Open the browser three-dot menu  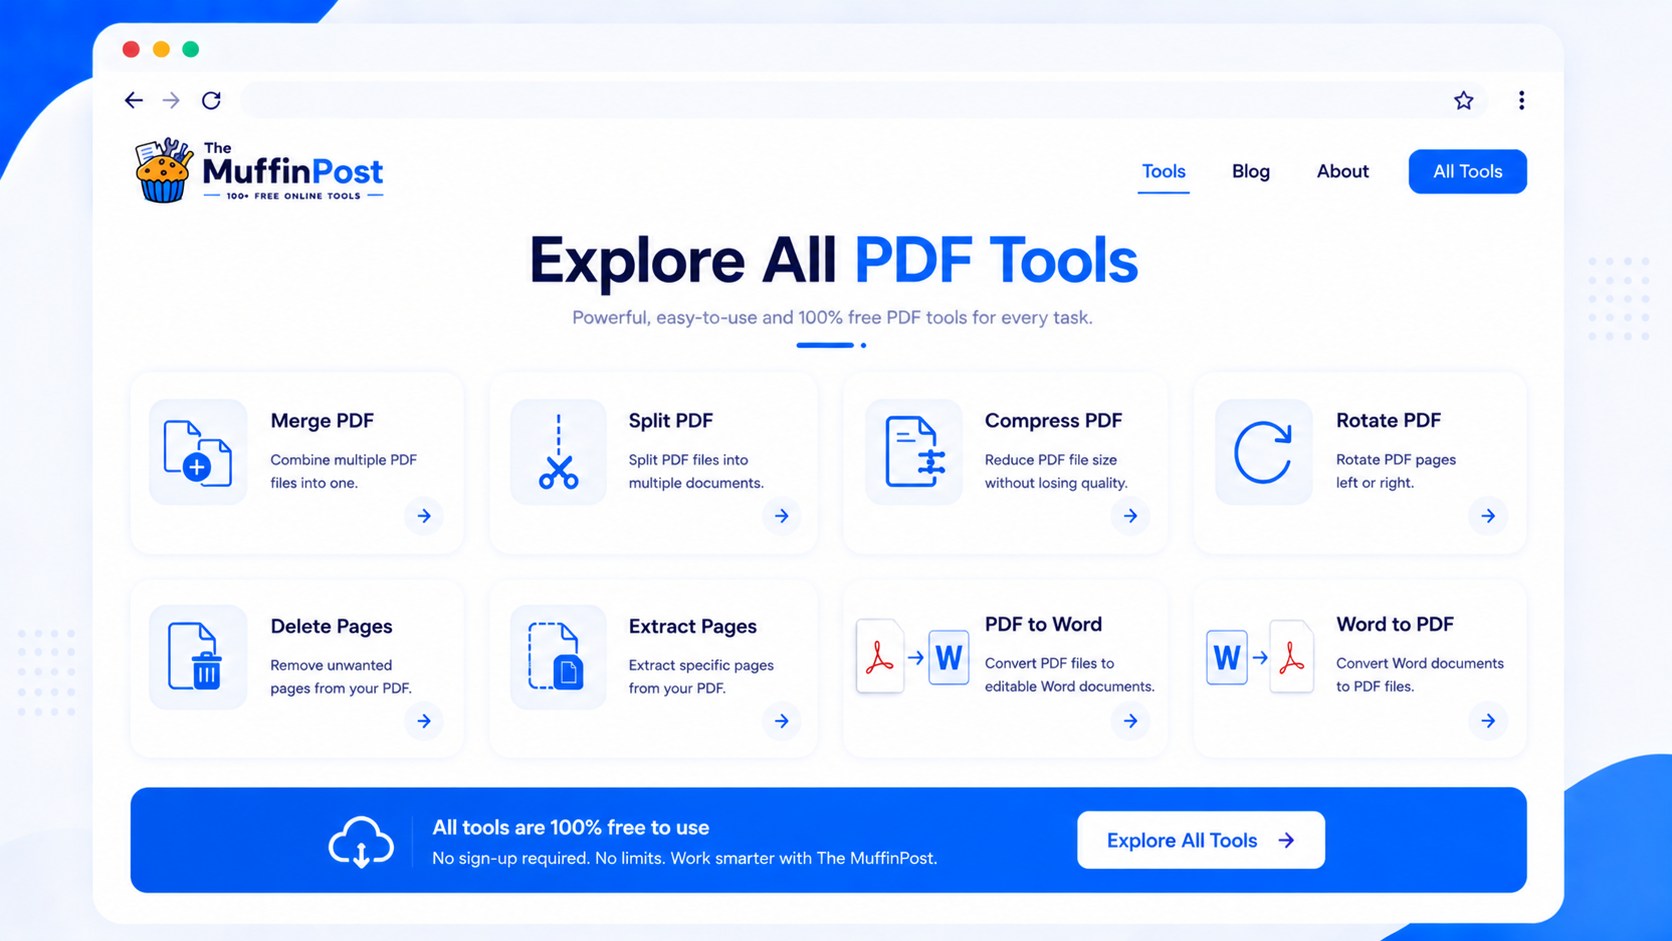point(1521,100)
